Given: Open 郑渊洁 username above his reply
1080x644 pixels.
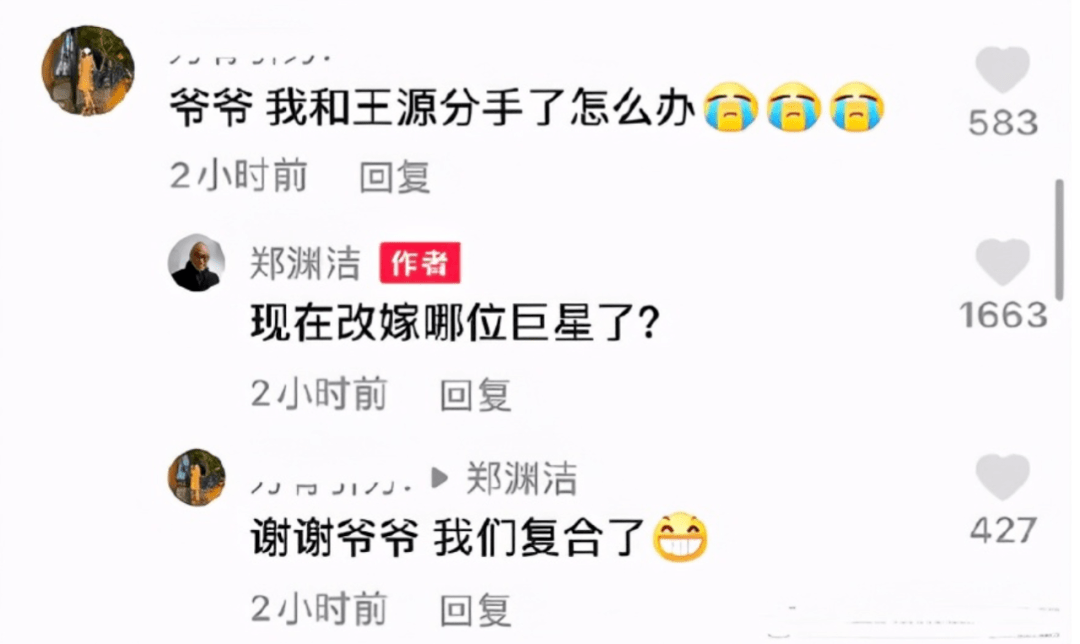Looking at the screenshot, I should 305,263.
